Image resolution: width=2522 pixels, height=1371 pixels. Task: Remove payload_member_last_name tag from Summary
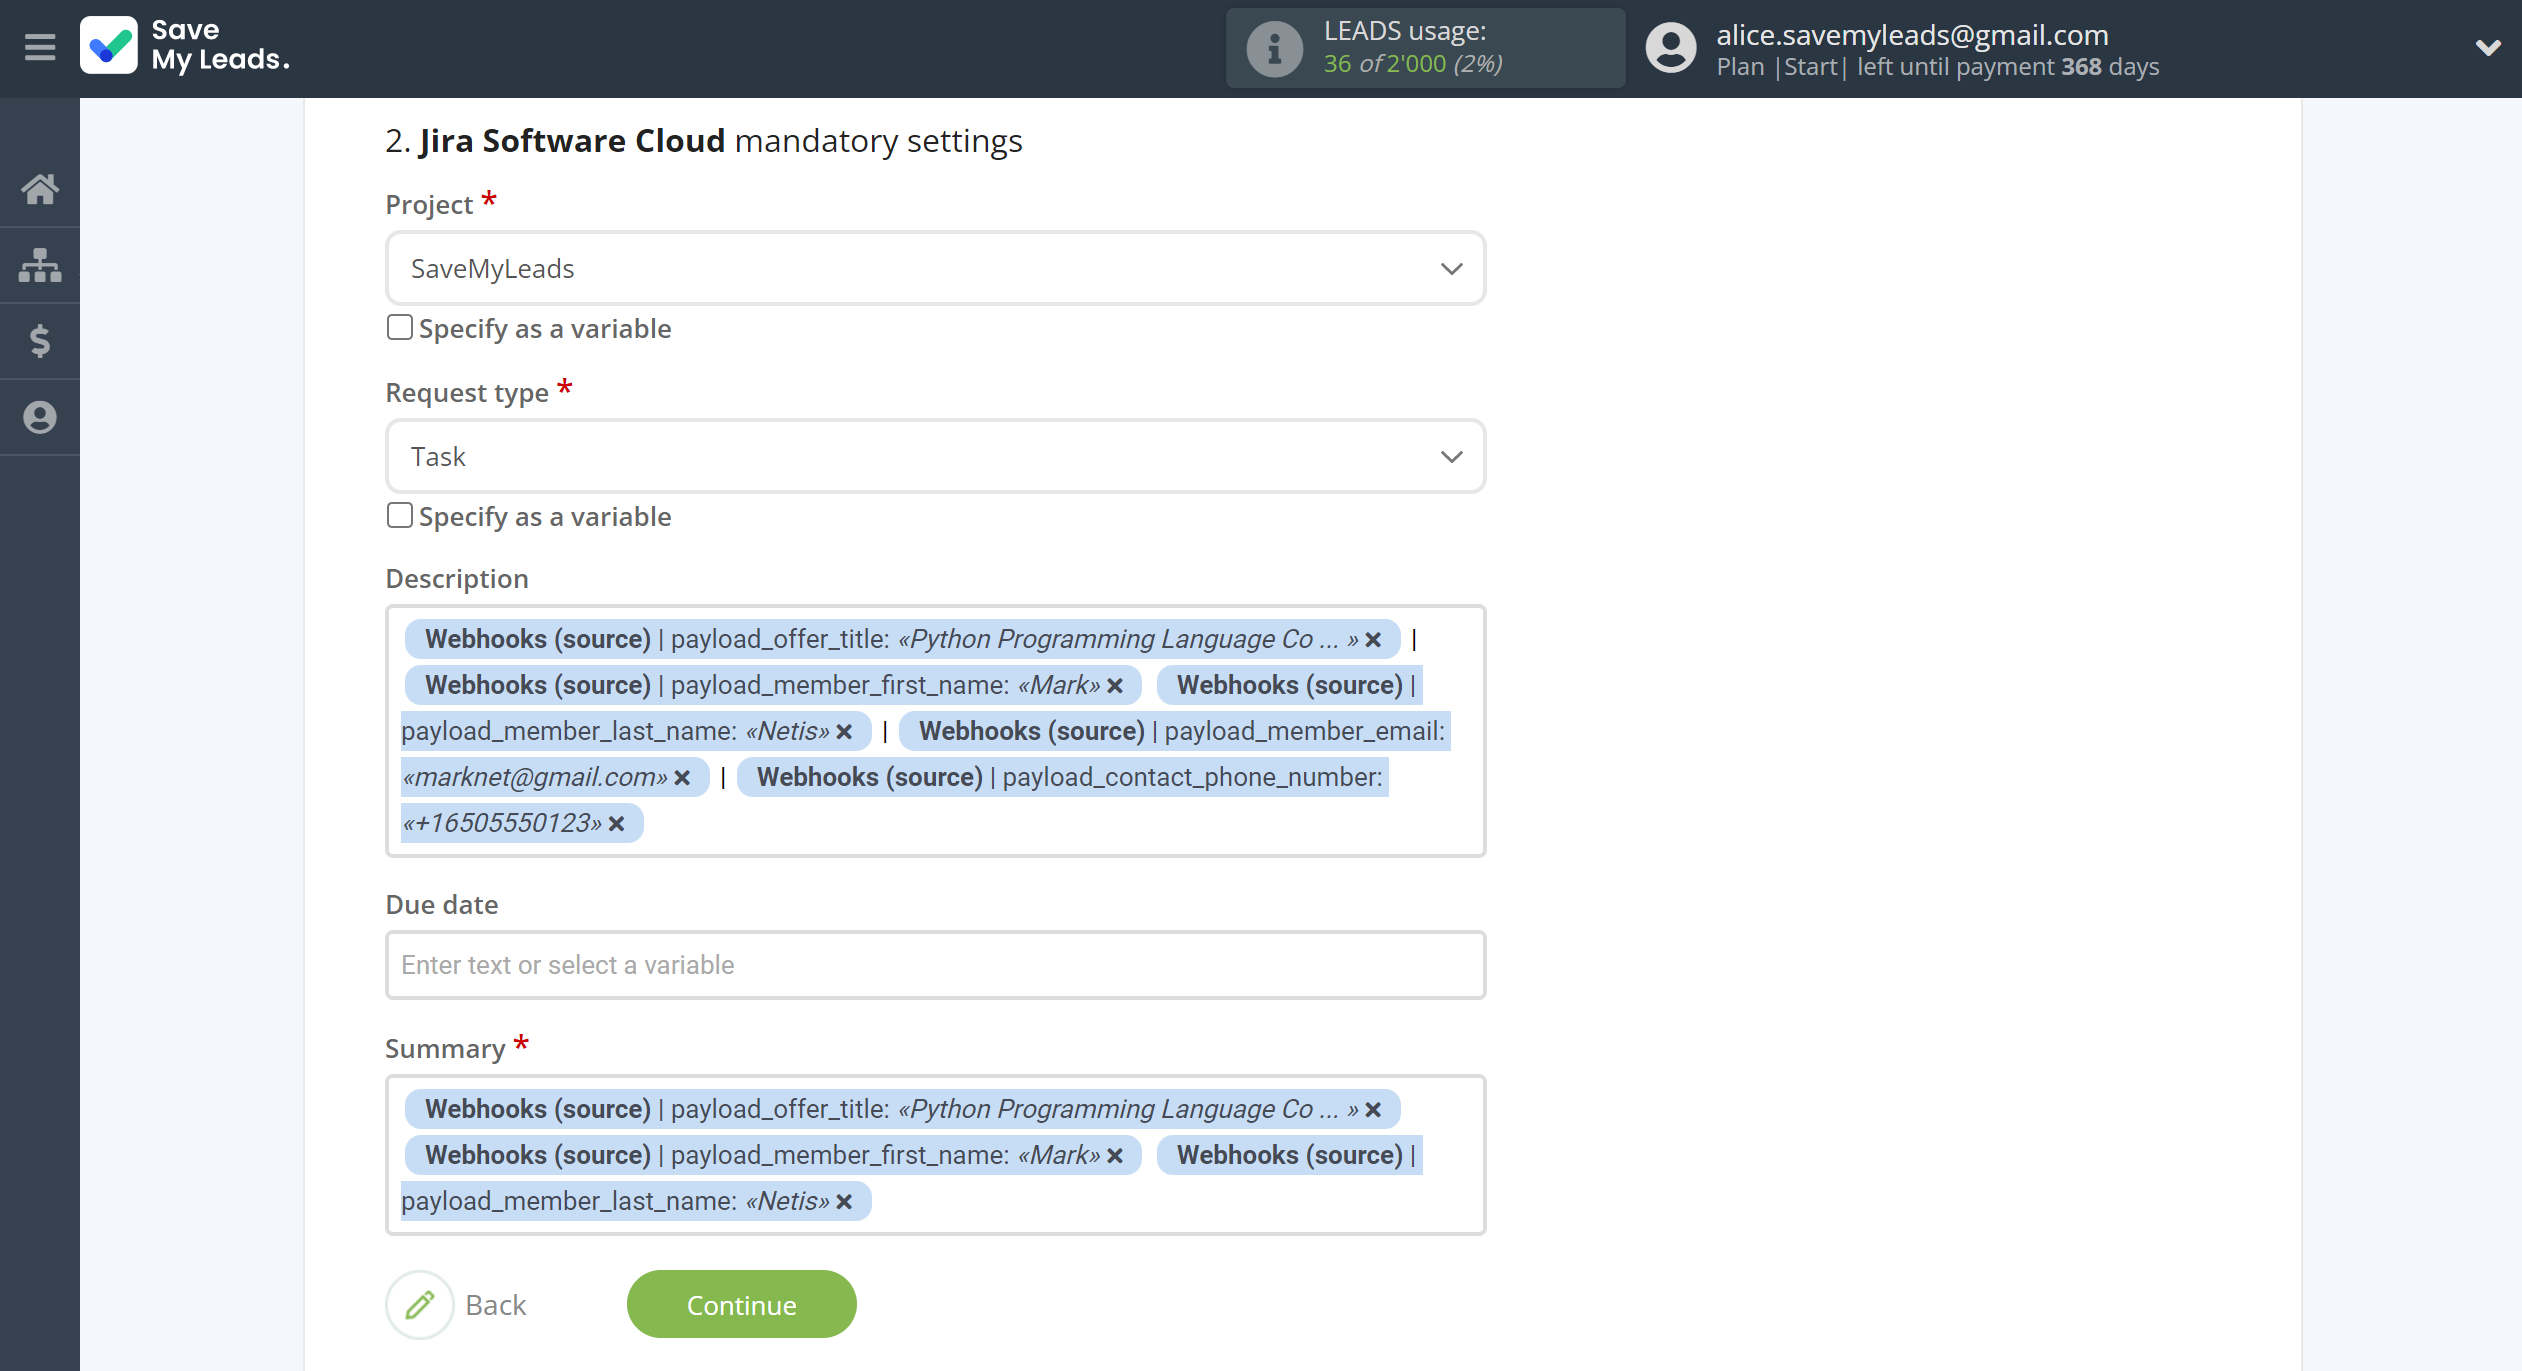[x=844, y=1202]
